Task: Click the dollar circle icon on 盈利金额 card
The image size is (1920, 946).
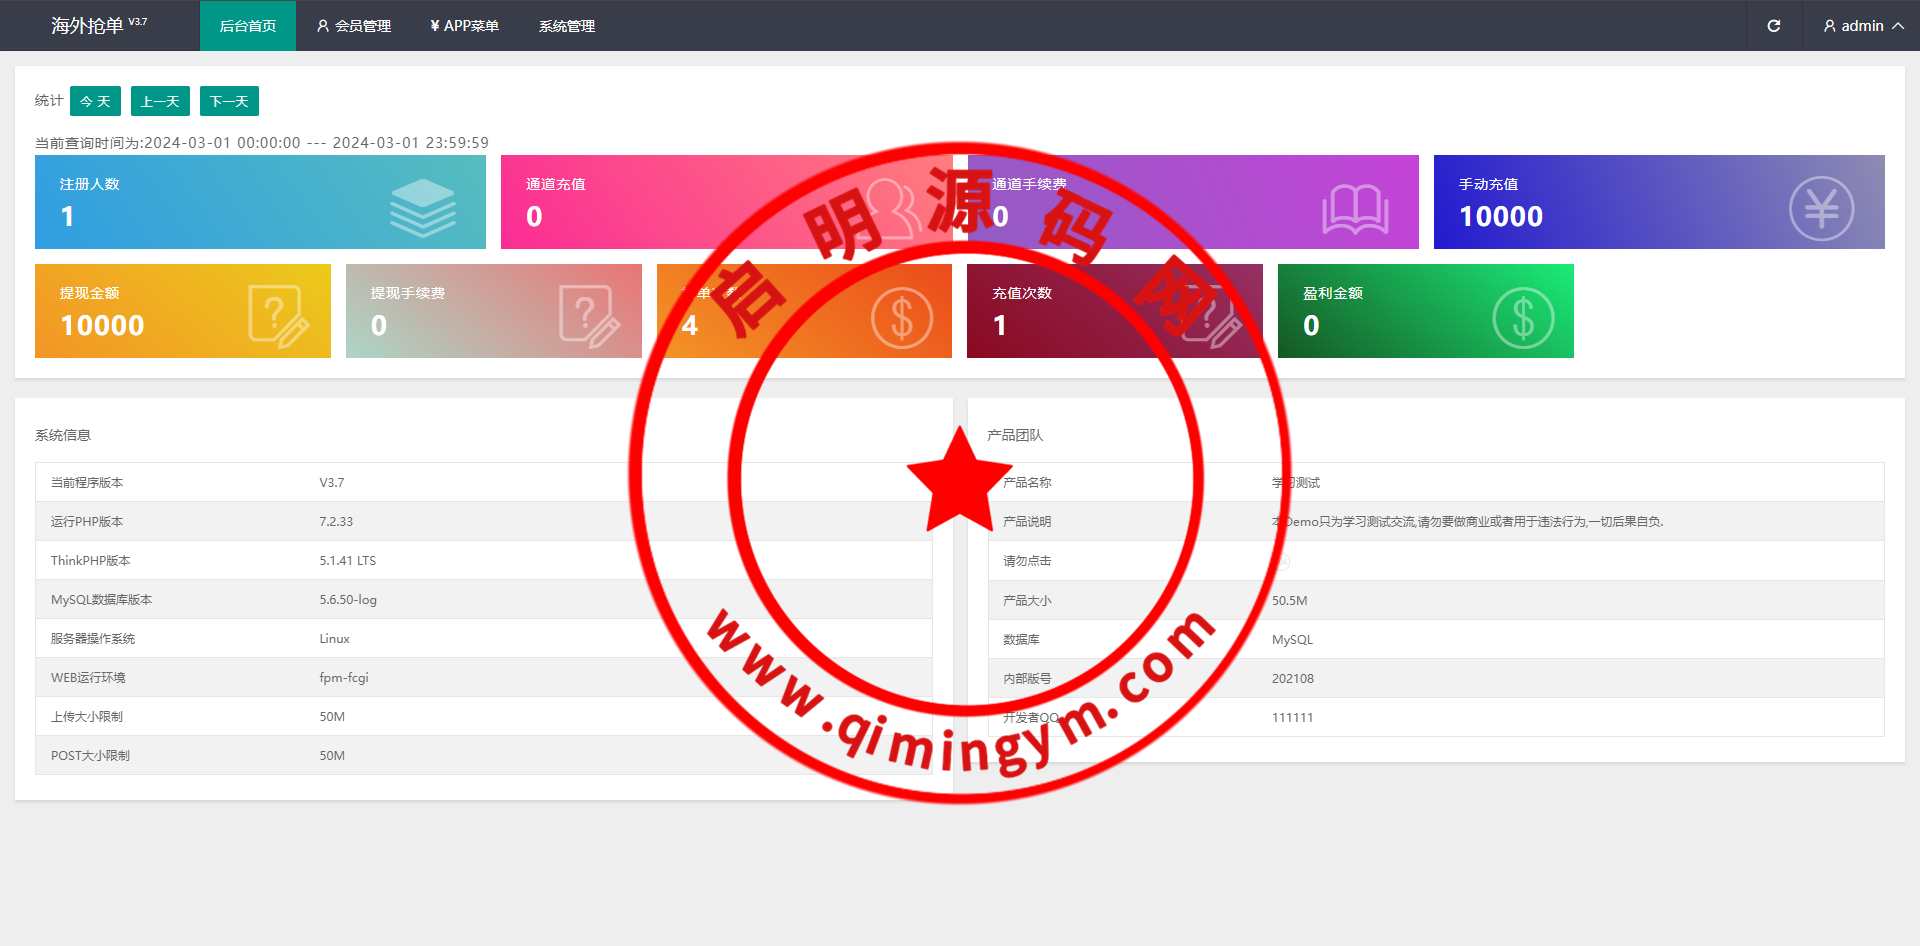Action: 1522,318
